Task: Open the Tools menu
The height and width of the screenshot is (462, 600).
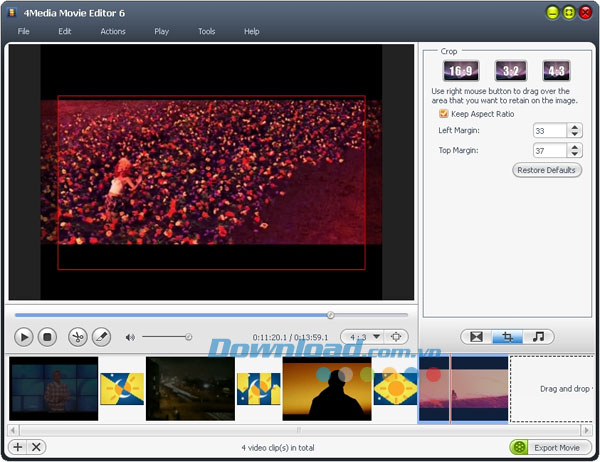Action: tap(206, 31)
